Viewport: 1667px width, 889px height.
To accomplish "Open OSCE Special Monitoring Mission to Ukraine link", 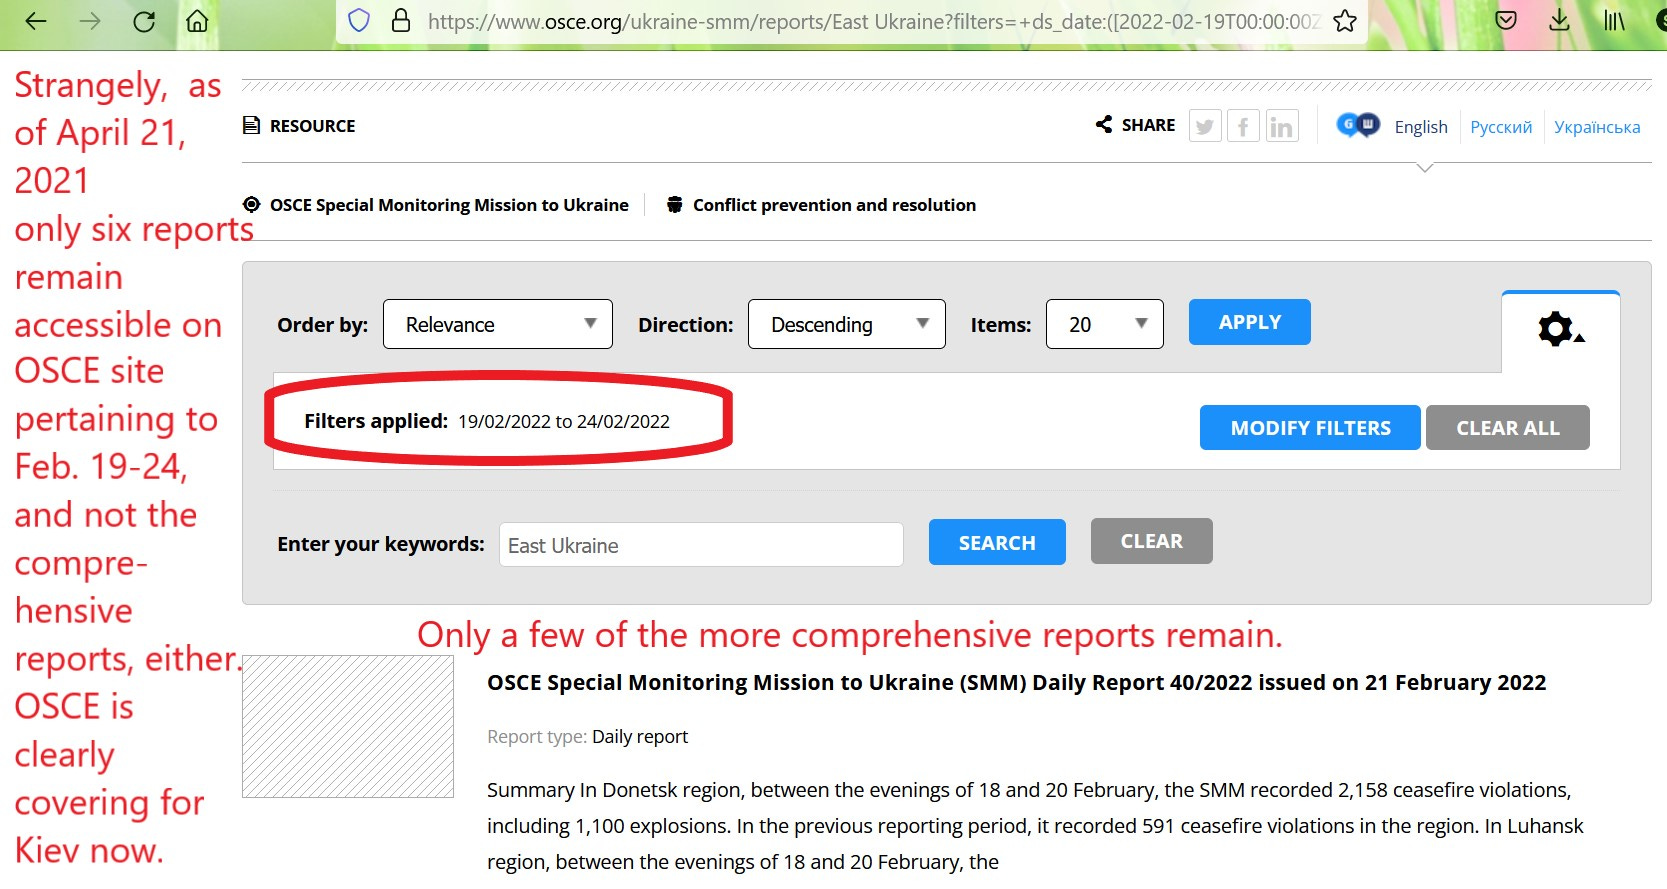I will [449, 205].
